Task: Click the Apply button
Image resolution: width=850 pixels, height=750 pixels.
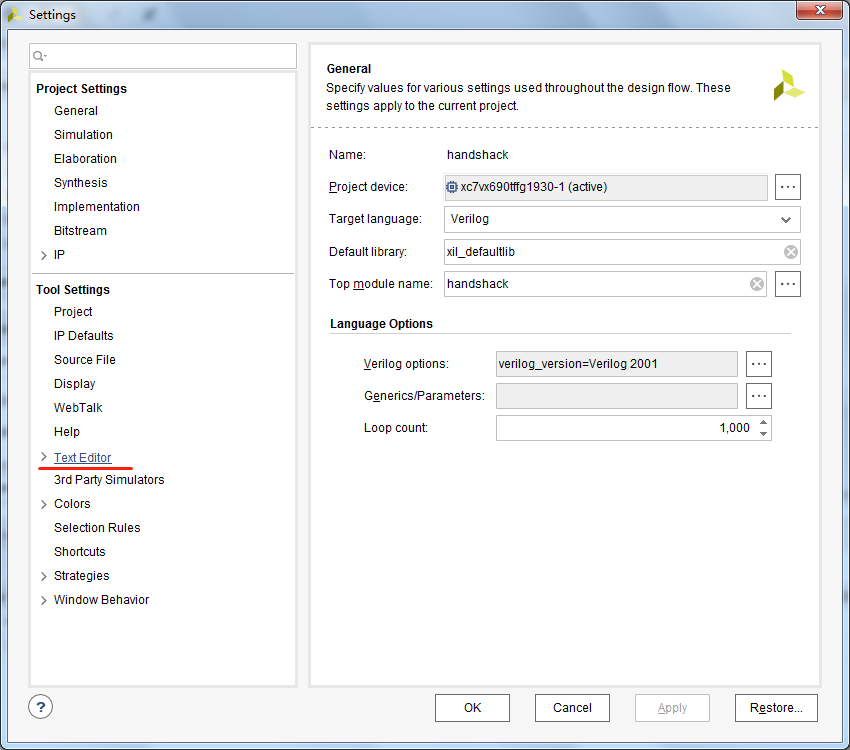Action: point(672,708)
